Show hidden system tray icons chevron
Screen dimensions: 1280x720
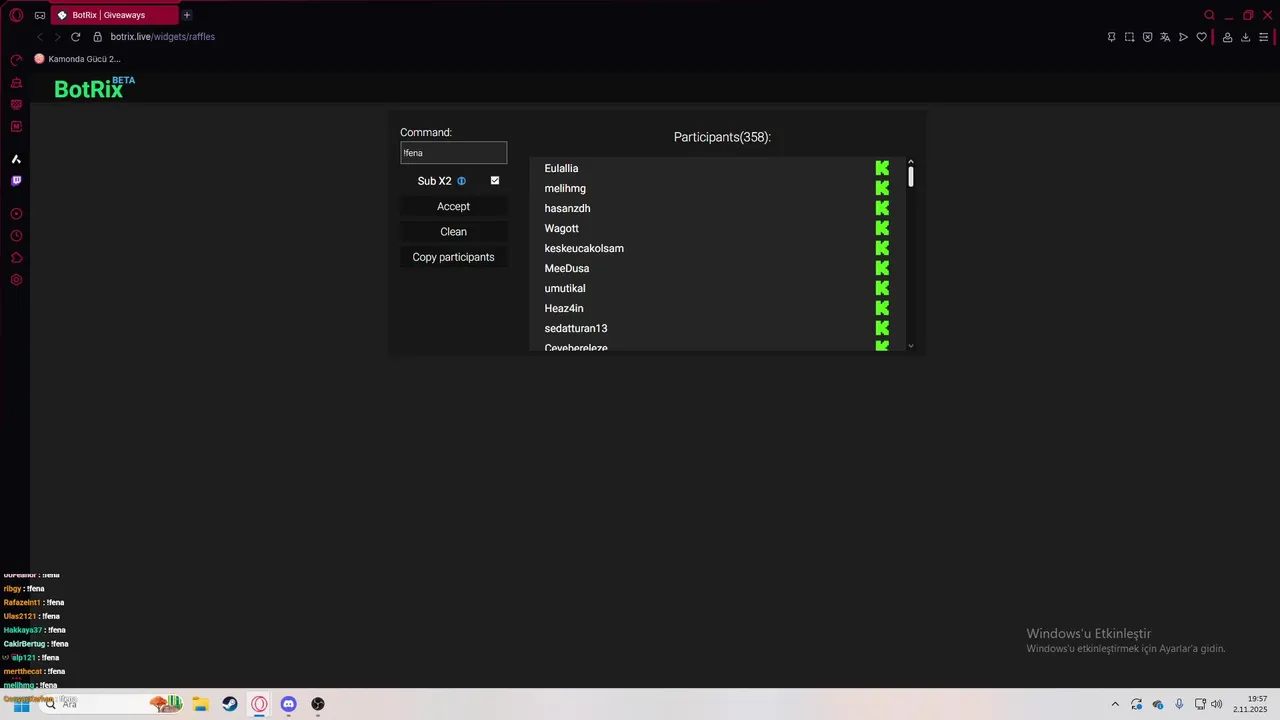[x=1115, y=704]
